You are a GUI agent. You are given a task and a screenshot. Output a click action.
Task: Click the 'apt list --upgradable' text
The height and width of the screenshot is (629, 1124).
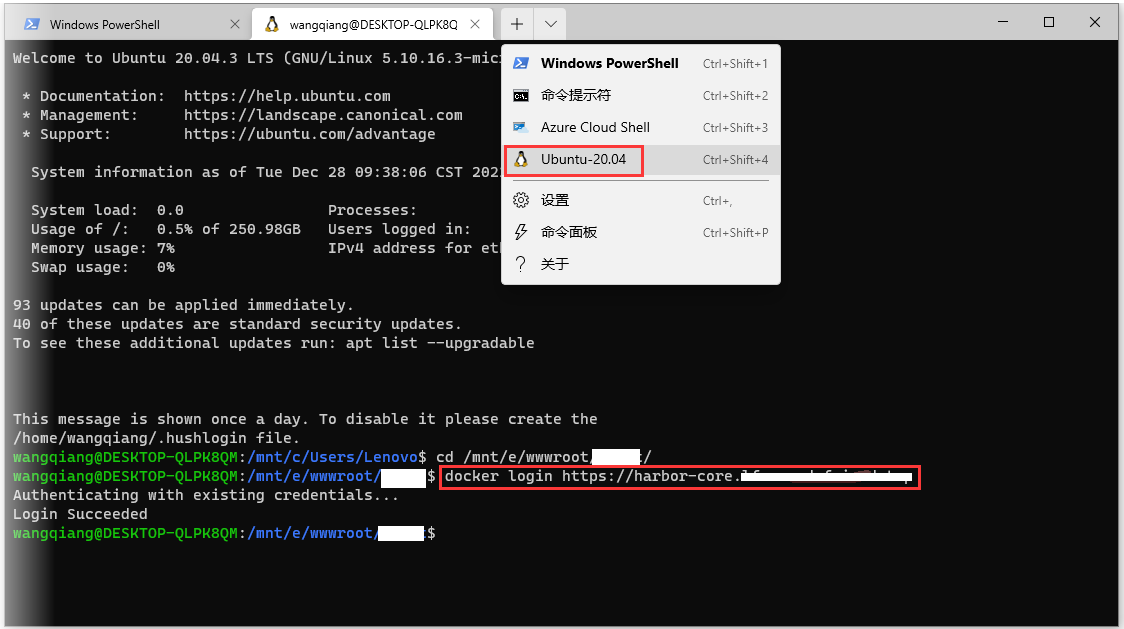[x=439, y=343]
